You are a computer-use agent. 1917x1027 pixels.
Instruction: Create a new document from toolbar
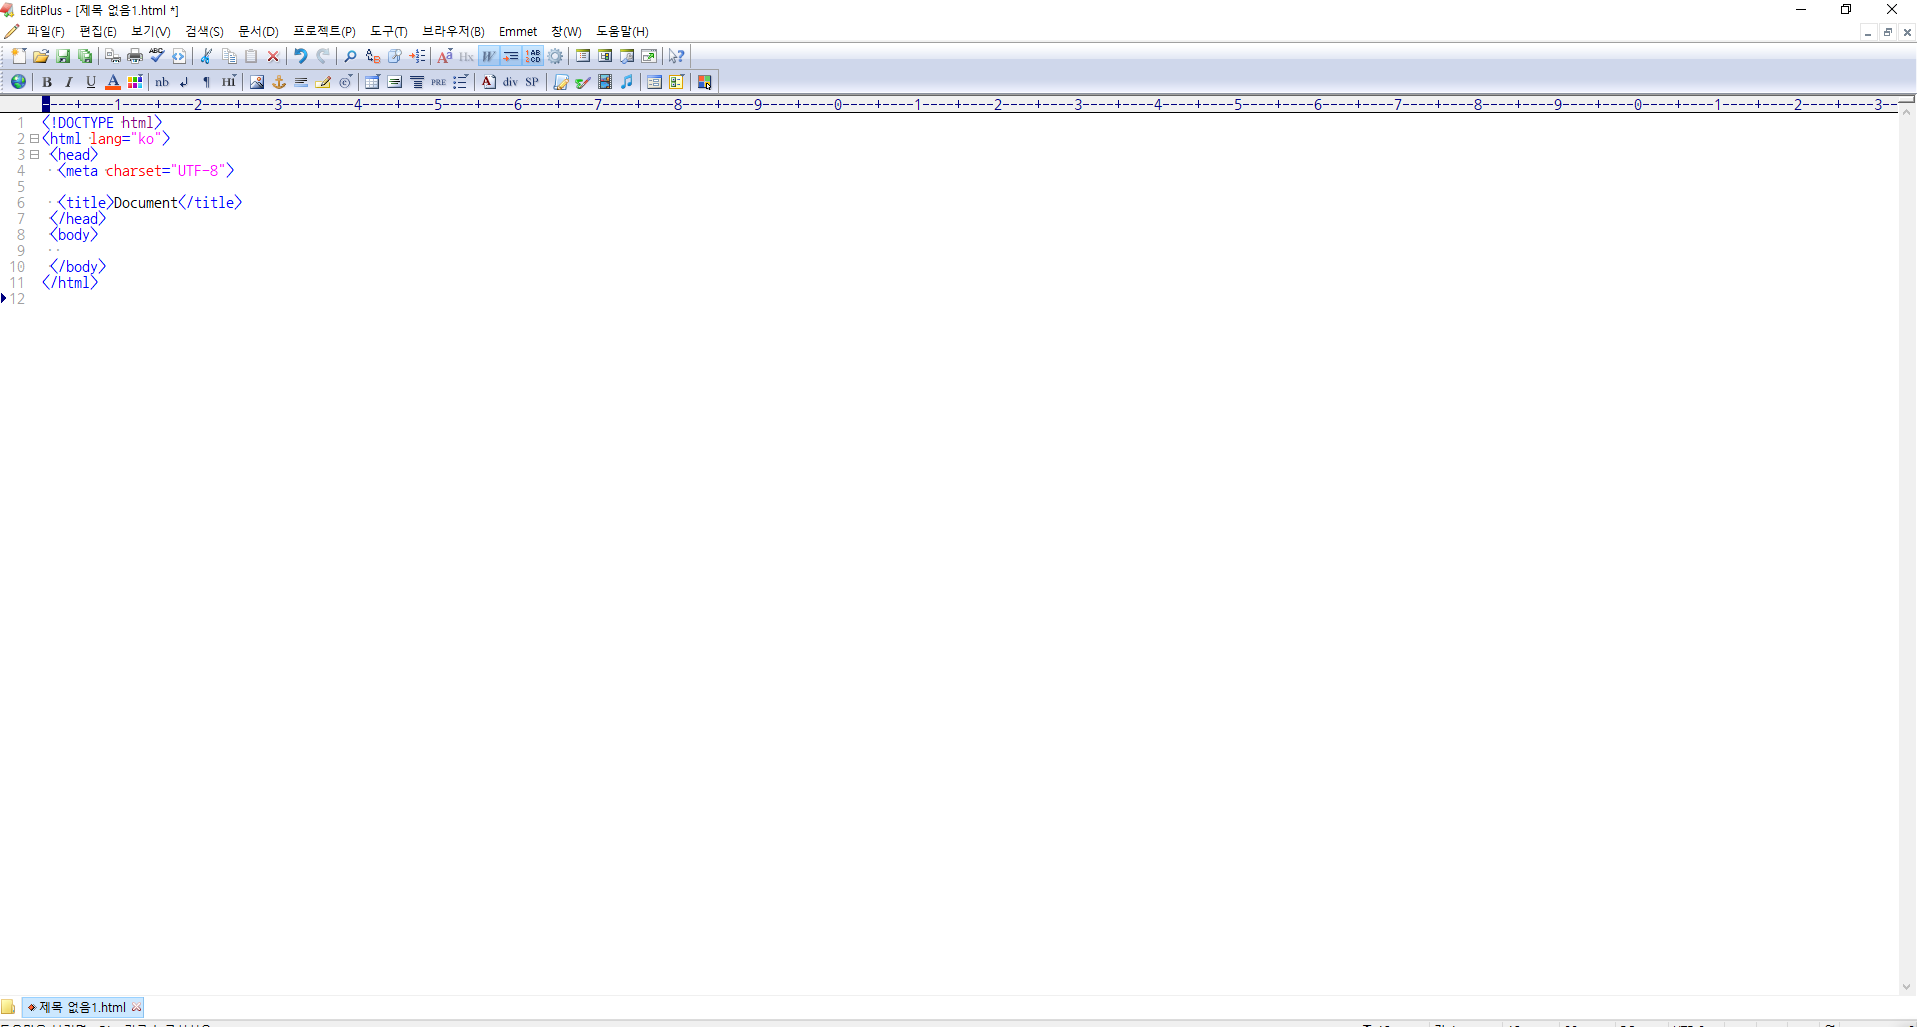19,56
